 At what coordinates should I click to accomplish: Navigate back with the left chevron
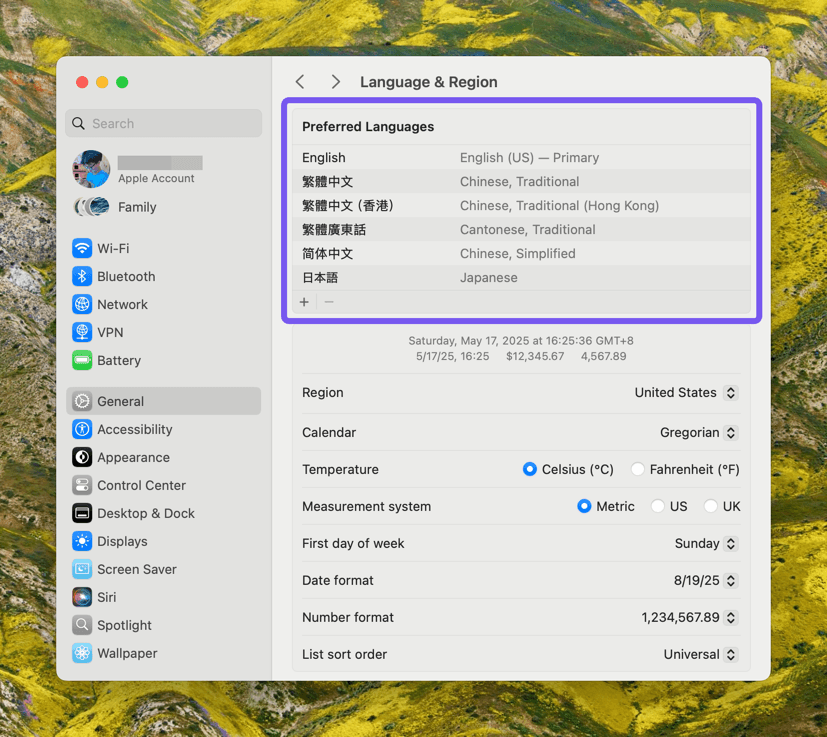tap(300, 82)
